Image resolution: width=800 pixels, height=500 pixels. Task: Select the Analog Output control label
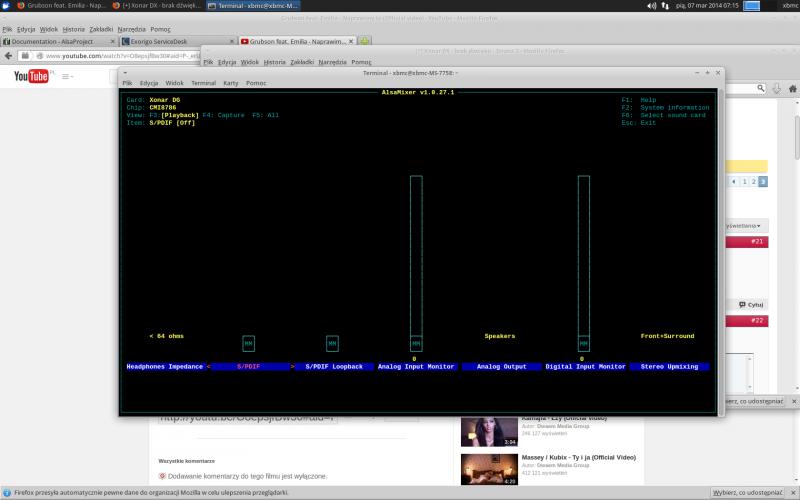coord(500,367)
